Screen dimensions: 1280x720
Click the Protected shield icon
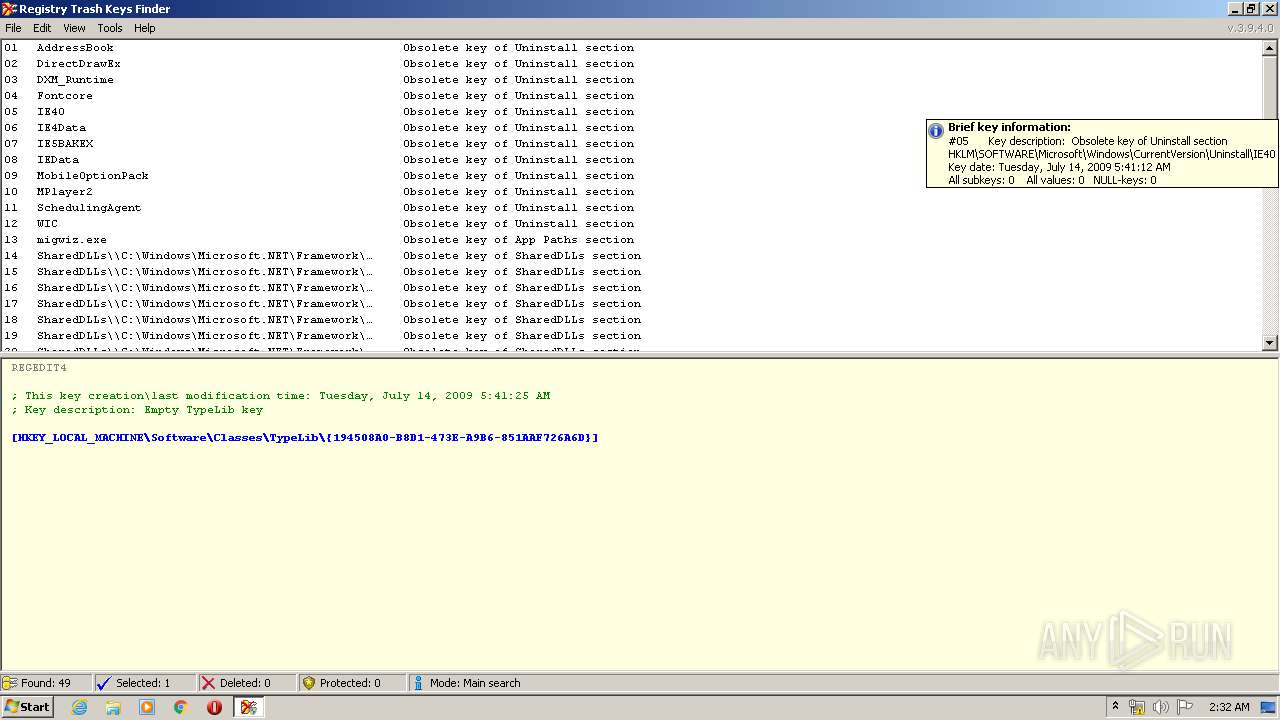click(x=309, y=683)
